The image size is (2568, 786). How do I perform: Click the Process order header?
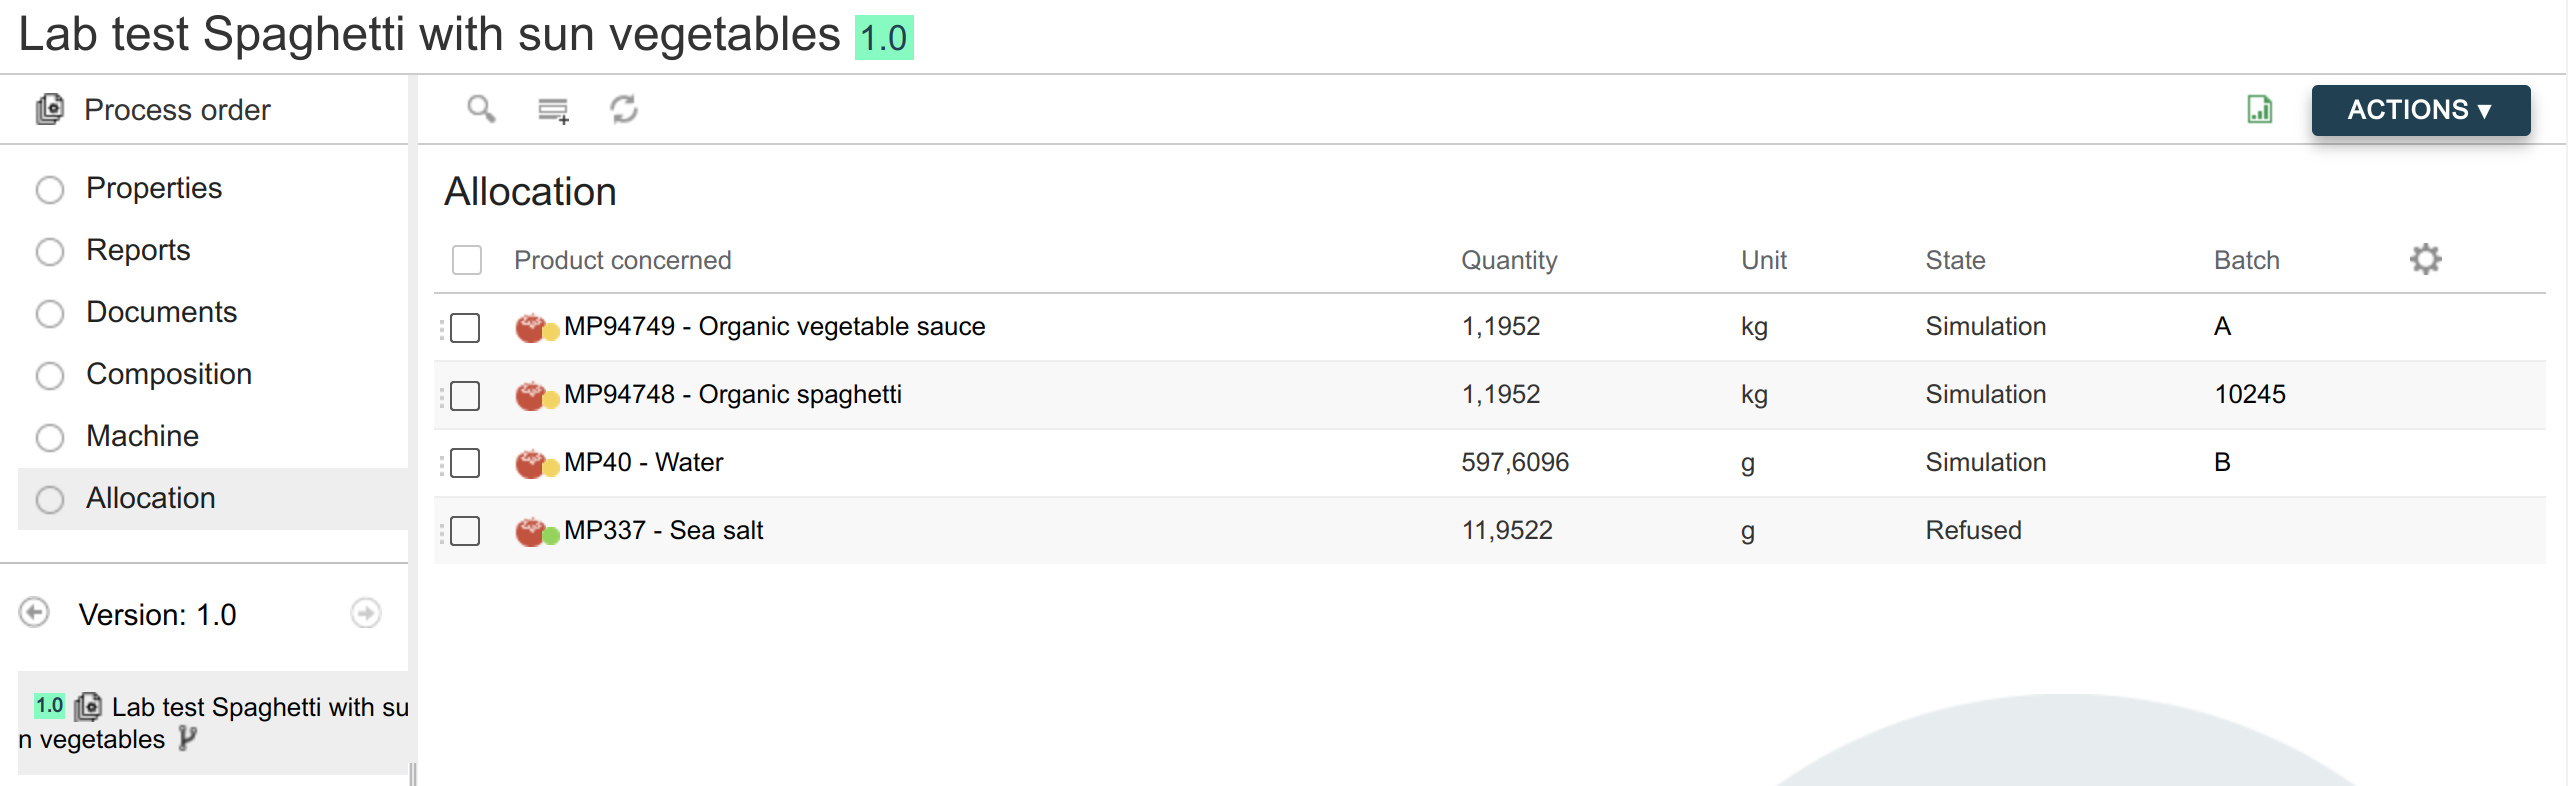(x=177, y=110)
